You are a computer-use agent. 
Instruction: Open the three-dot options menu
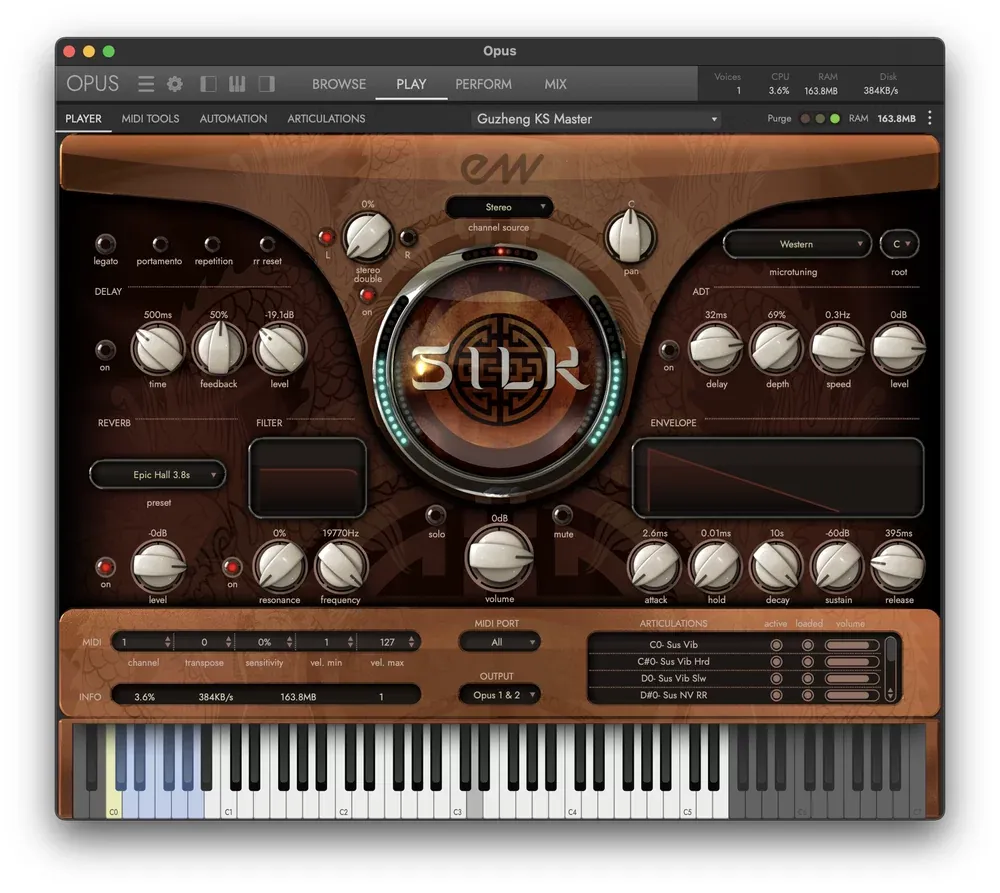[929, 118]
